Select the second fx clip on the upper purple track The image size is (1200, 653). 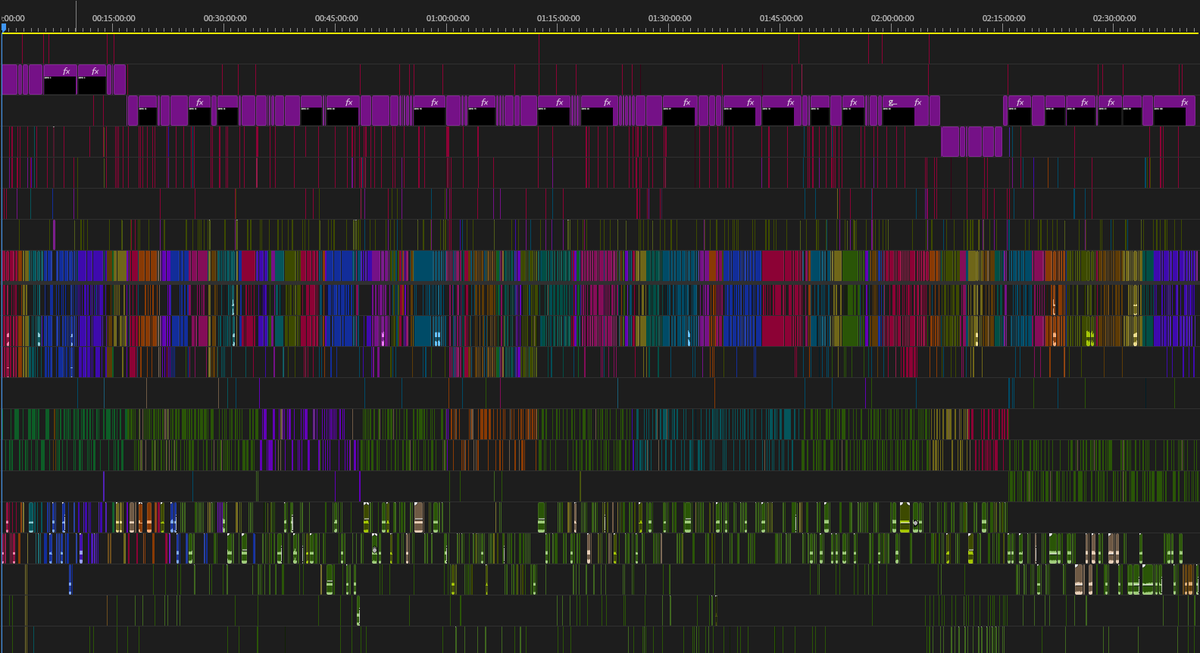(x=92, y=80)
